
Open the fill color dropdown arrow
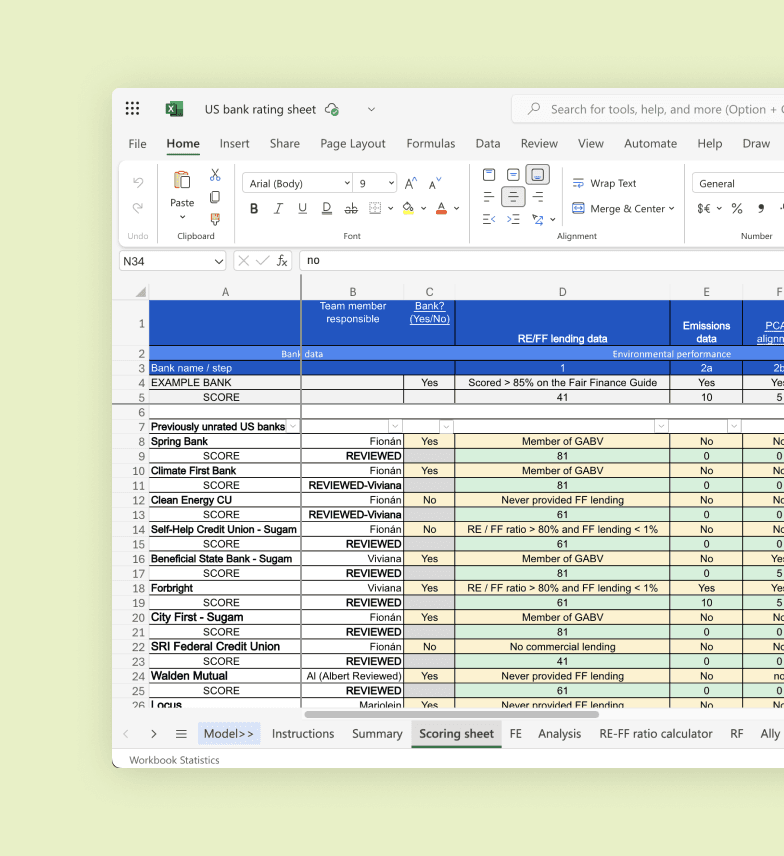[x=424, y=209]
